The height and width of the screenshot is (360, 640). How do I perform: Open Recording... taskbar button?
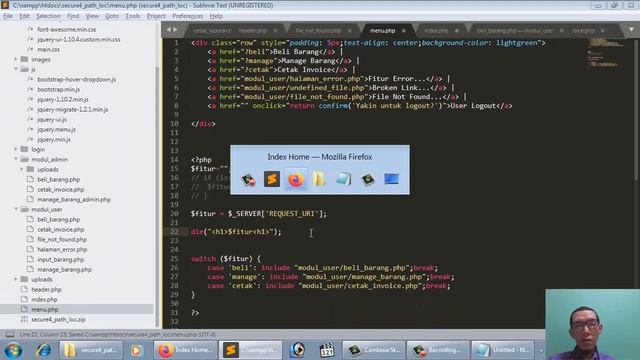coord(438,350)
